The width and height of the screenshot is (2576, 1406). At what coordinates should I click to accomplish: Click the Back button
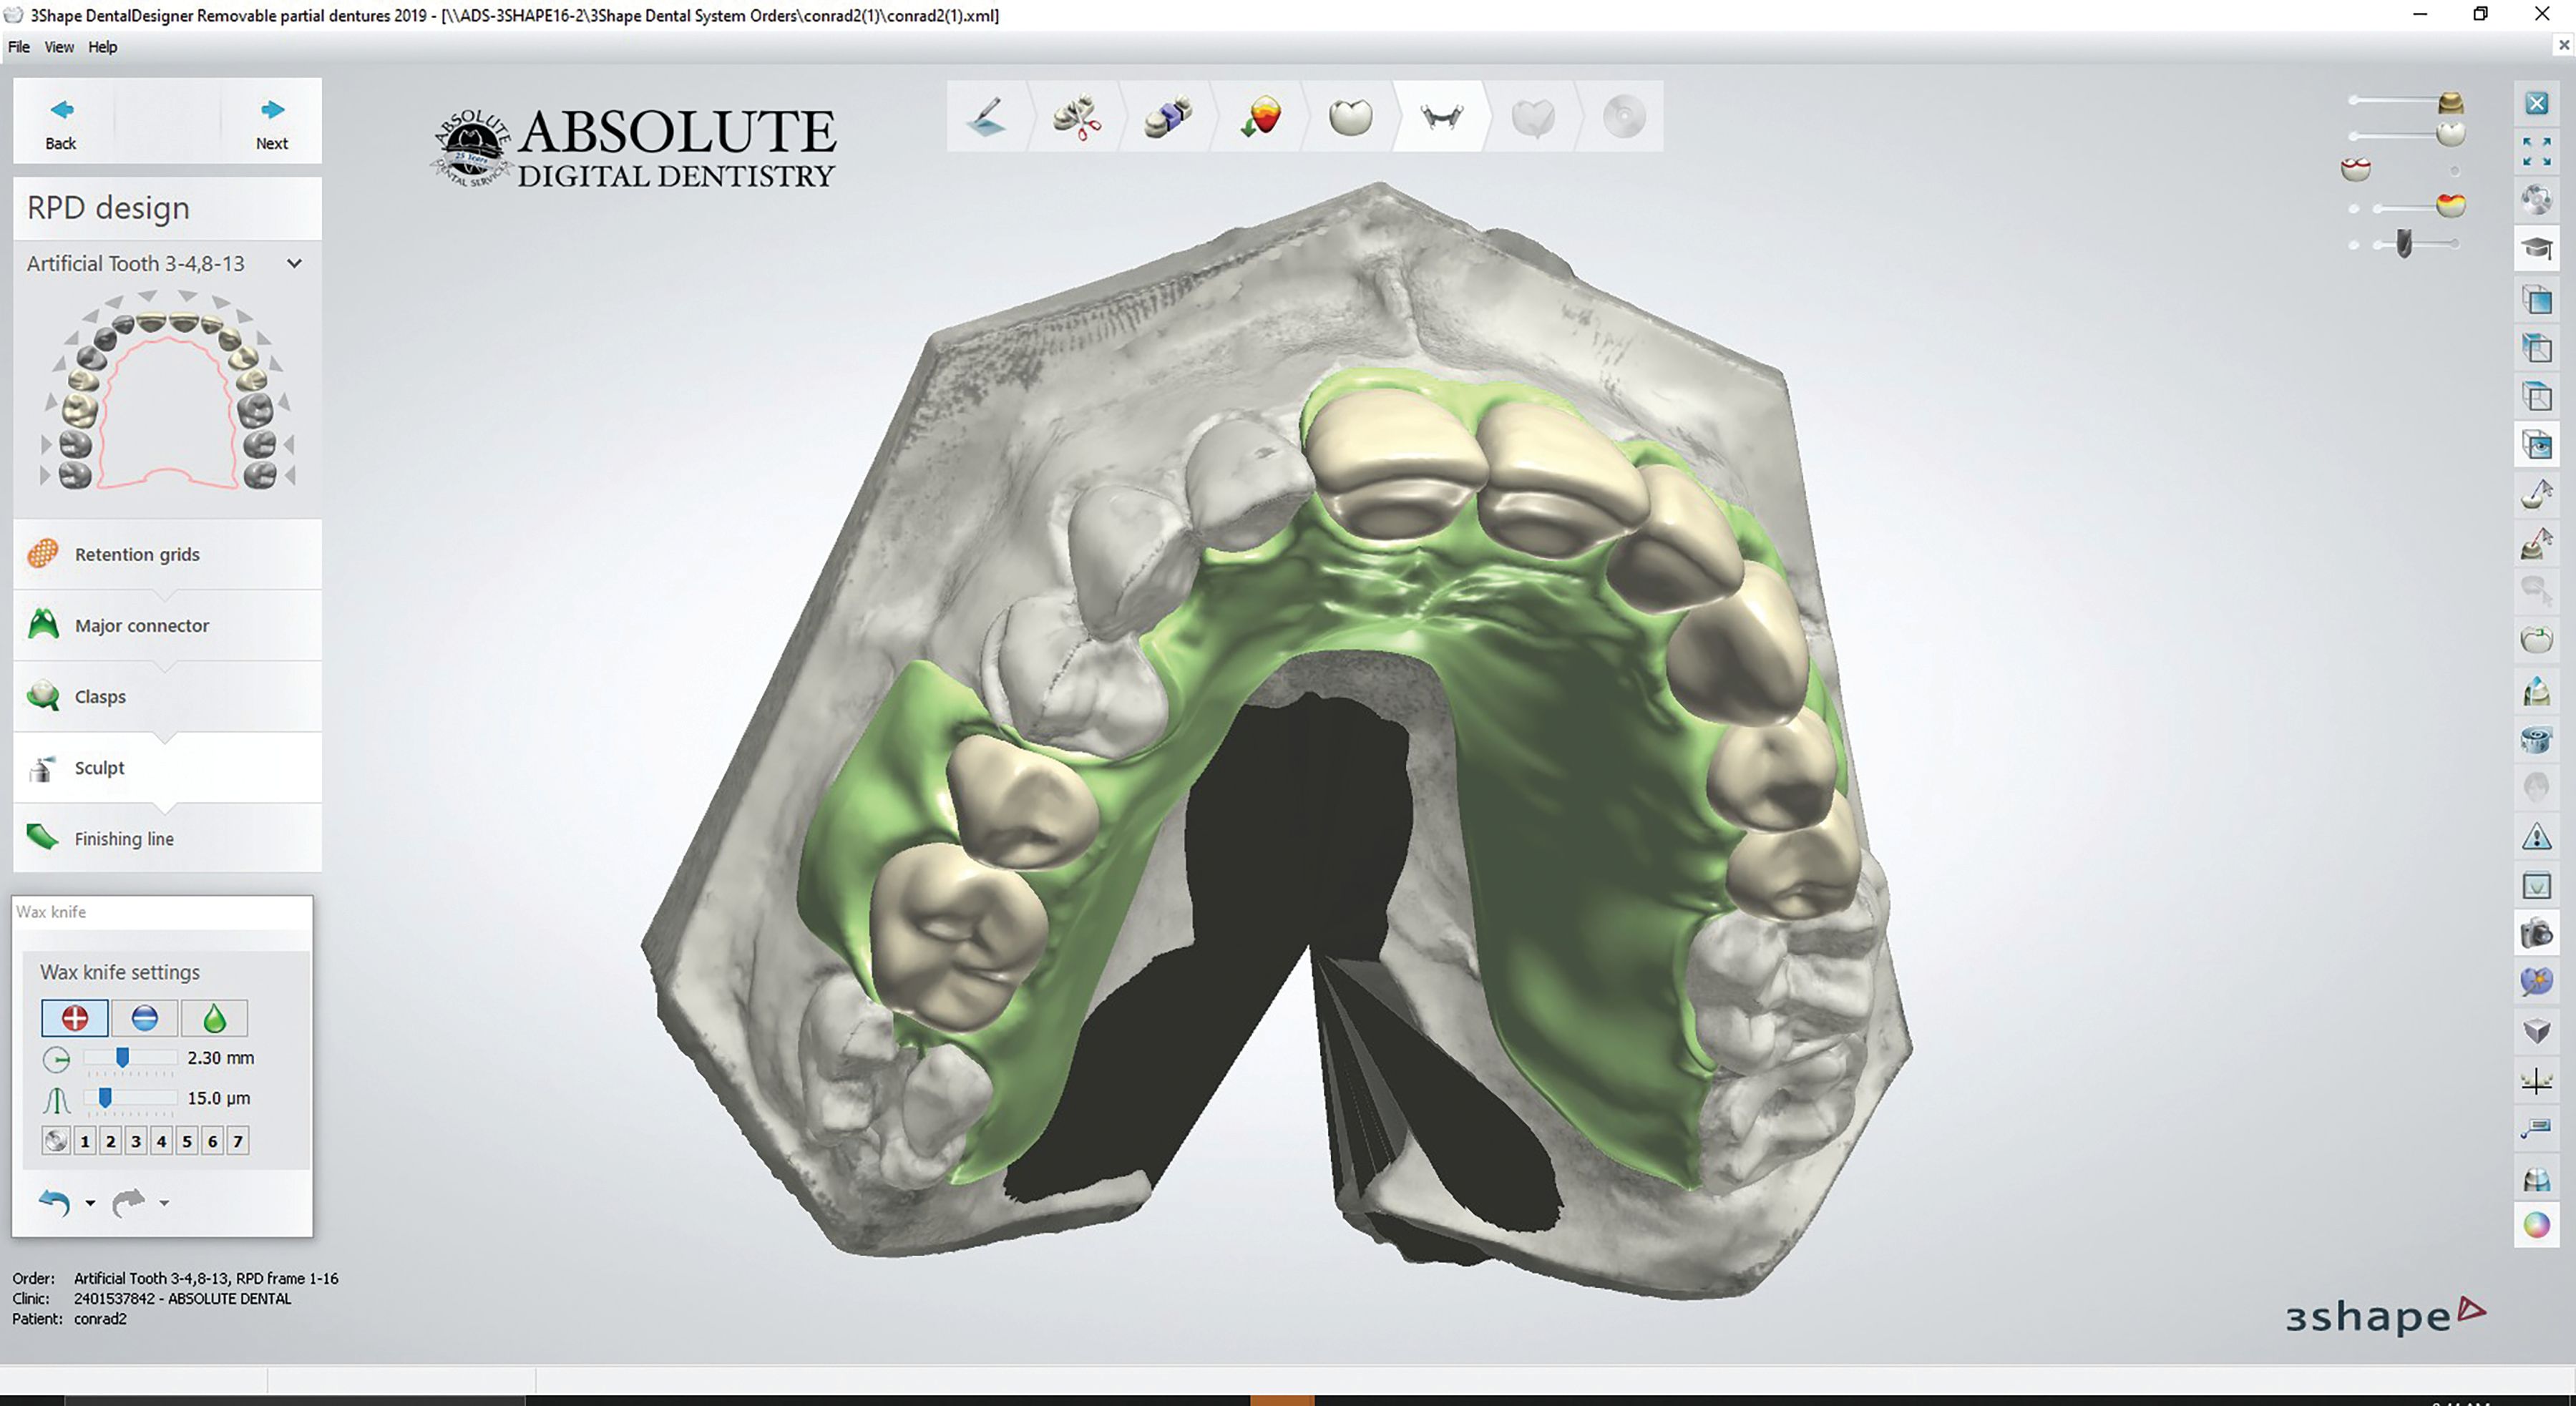[61, 123]
